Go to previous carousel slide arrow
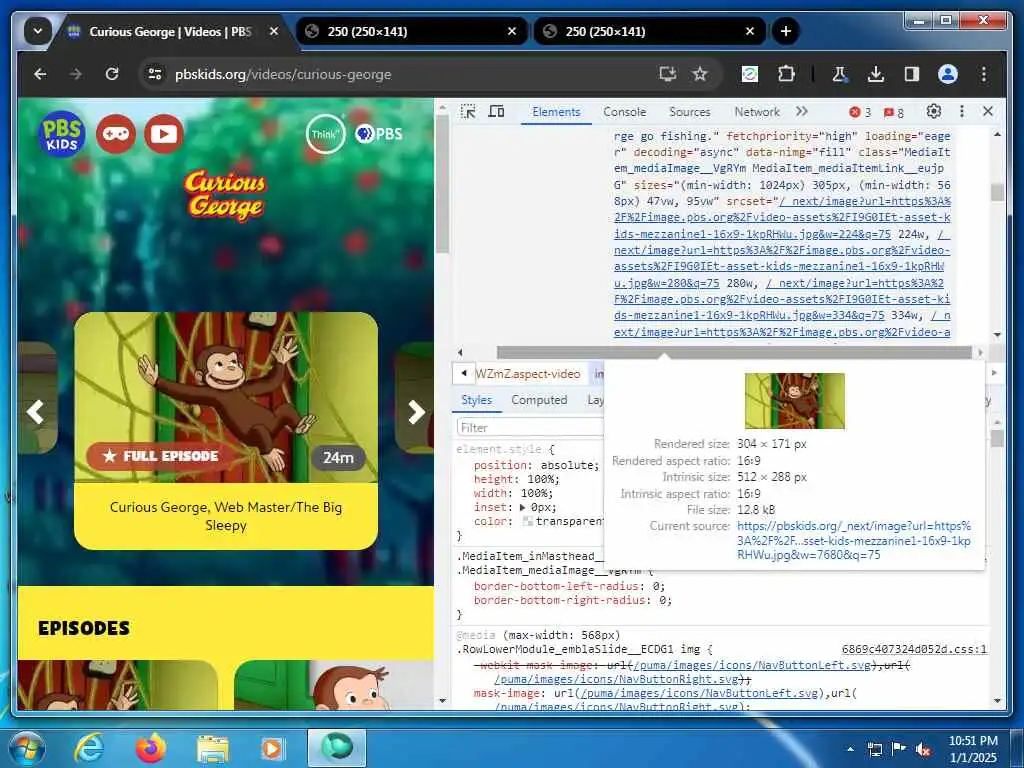The height and width of the screenshot is (768, 1024). pyautogui.click(x=35, y=412)
